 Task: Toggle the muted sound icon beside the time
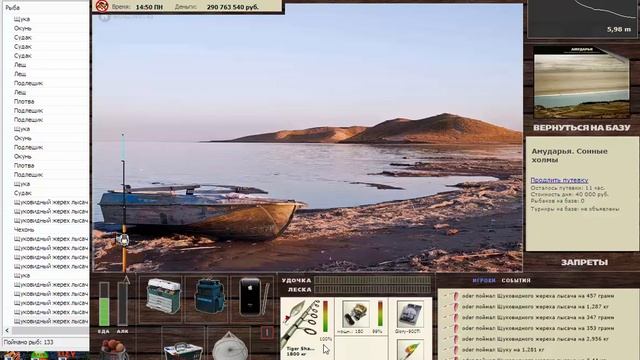coord(102,6)
